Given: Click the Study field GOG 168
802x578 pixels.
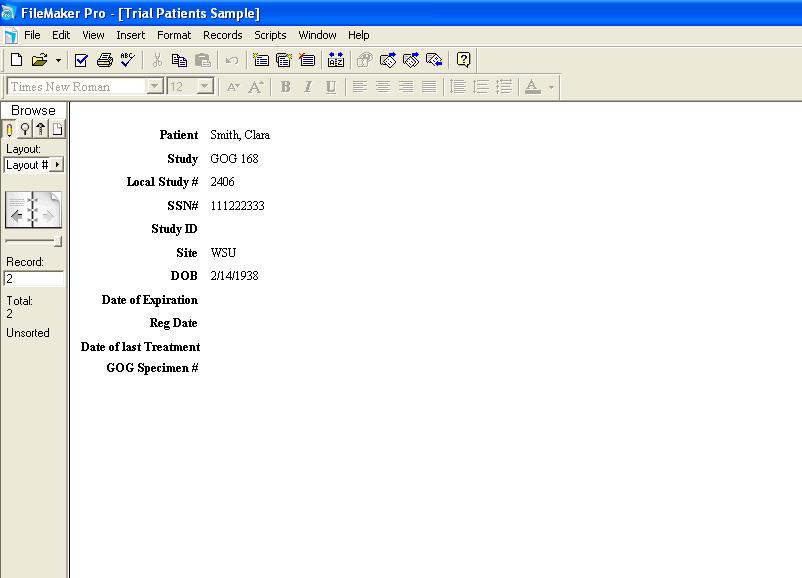Looking at the screenshot, I should 234,159.
